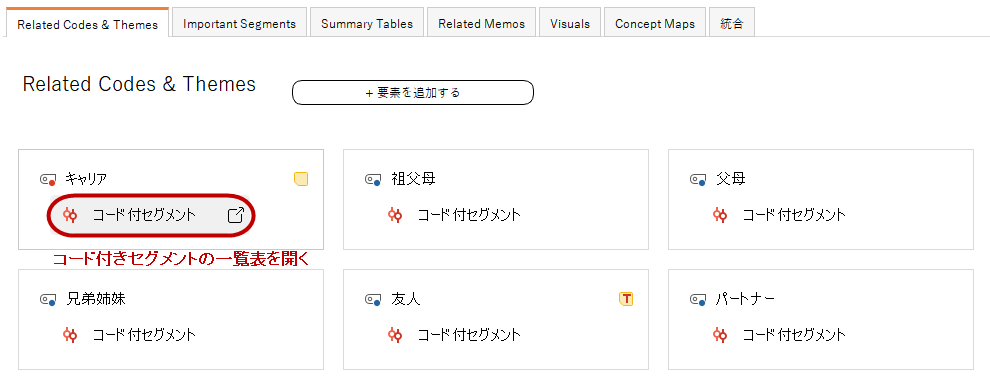The width and height of the screenshot is (990, 380).
Task: Click the code icon beside 友人
Action: (373, 300)
